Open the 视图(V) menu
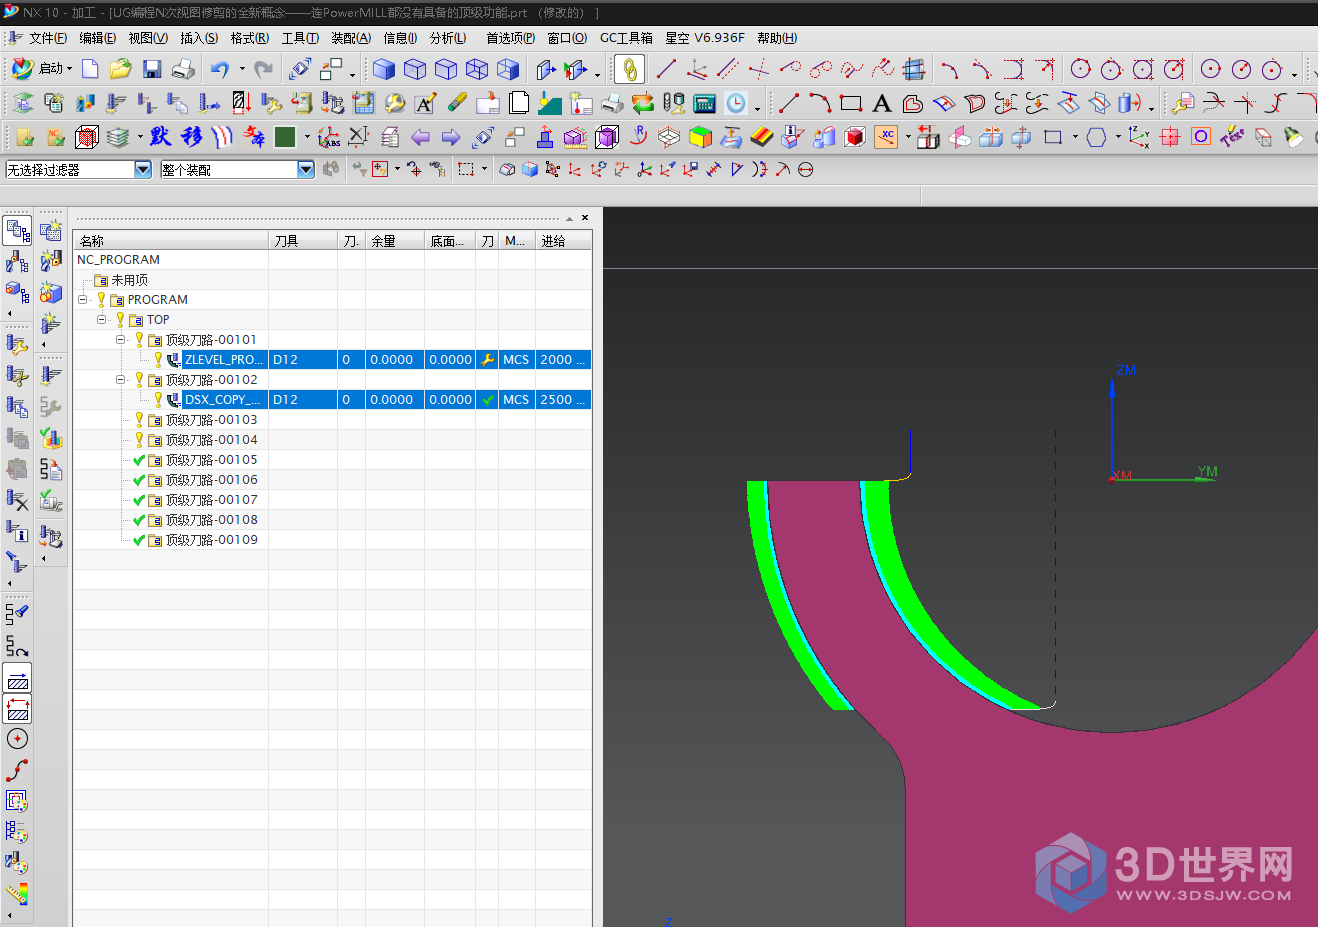The width and height of the screenshot is (1318, 927). coord(148,38)
